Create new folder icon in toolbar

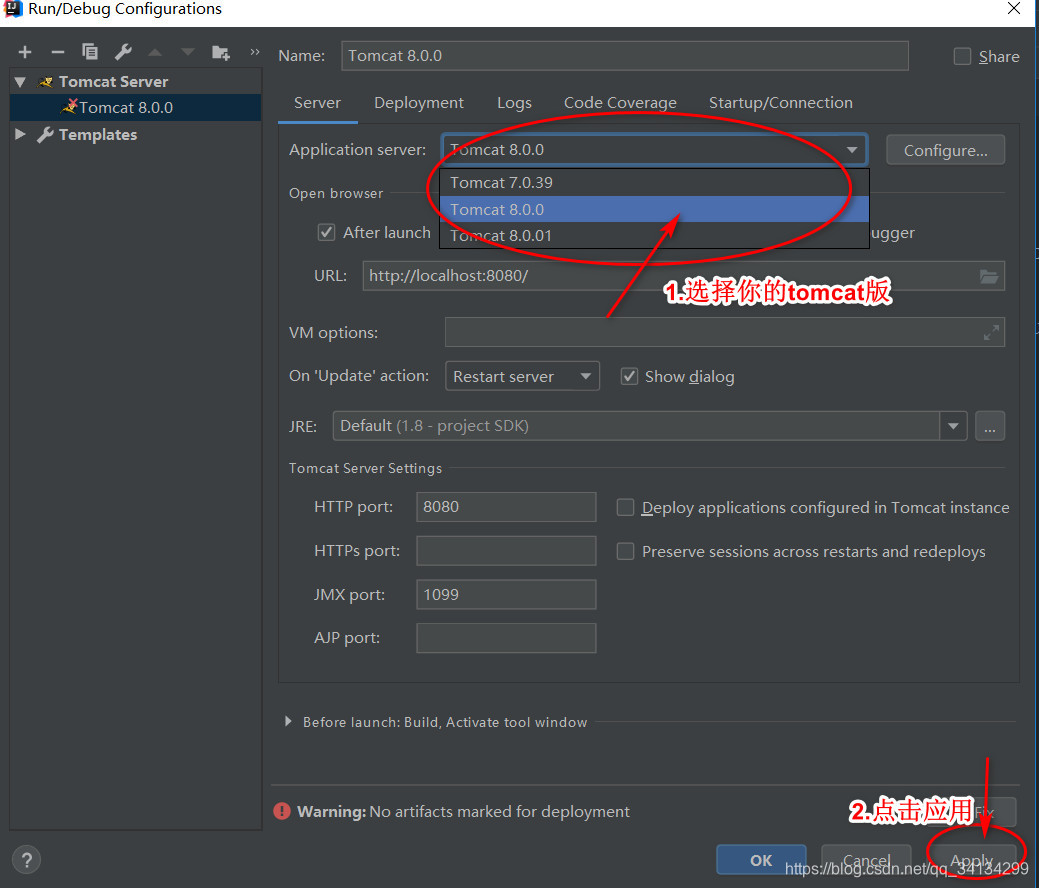220,52
